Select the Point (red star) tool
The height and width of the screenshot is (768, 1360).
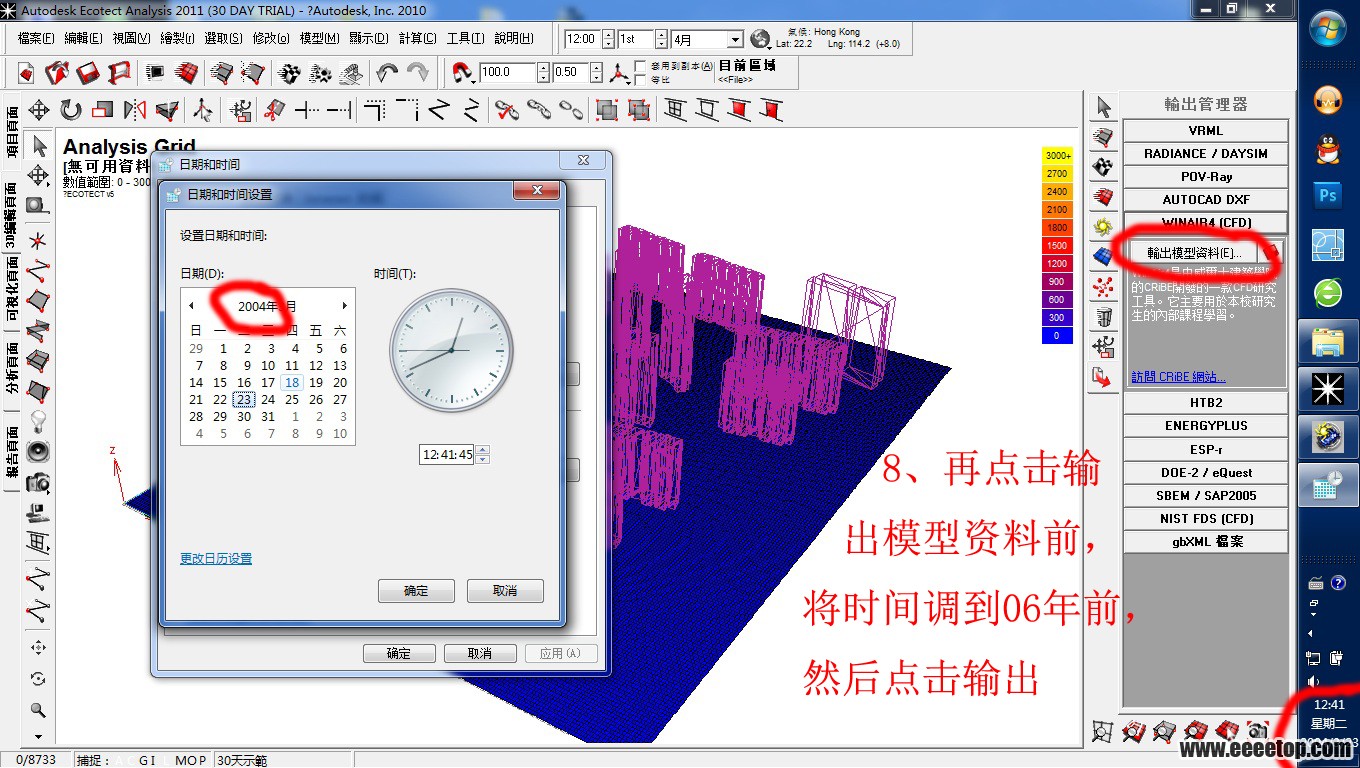pyautogui.click(x=38, y=241)
